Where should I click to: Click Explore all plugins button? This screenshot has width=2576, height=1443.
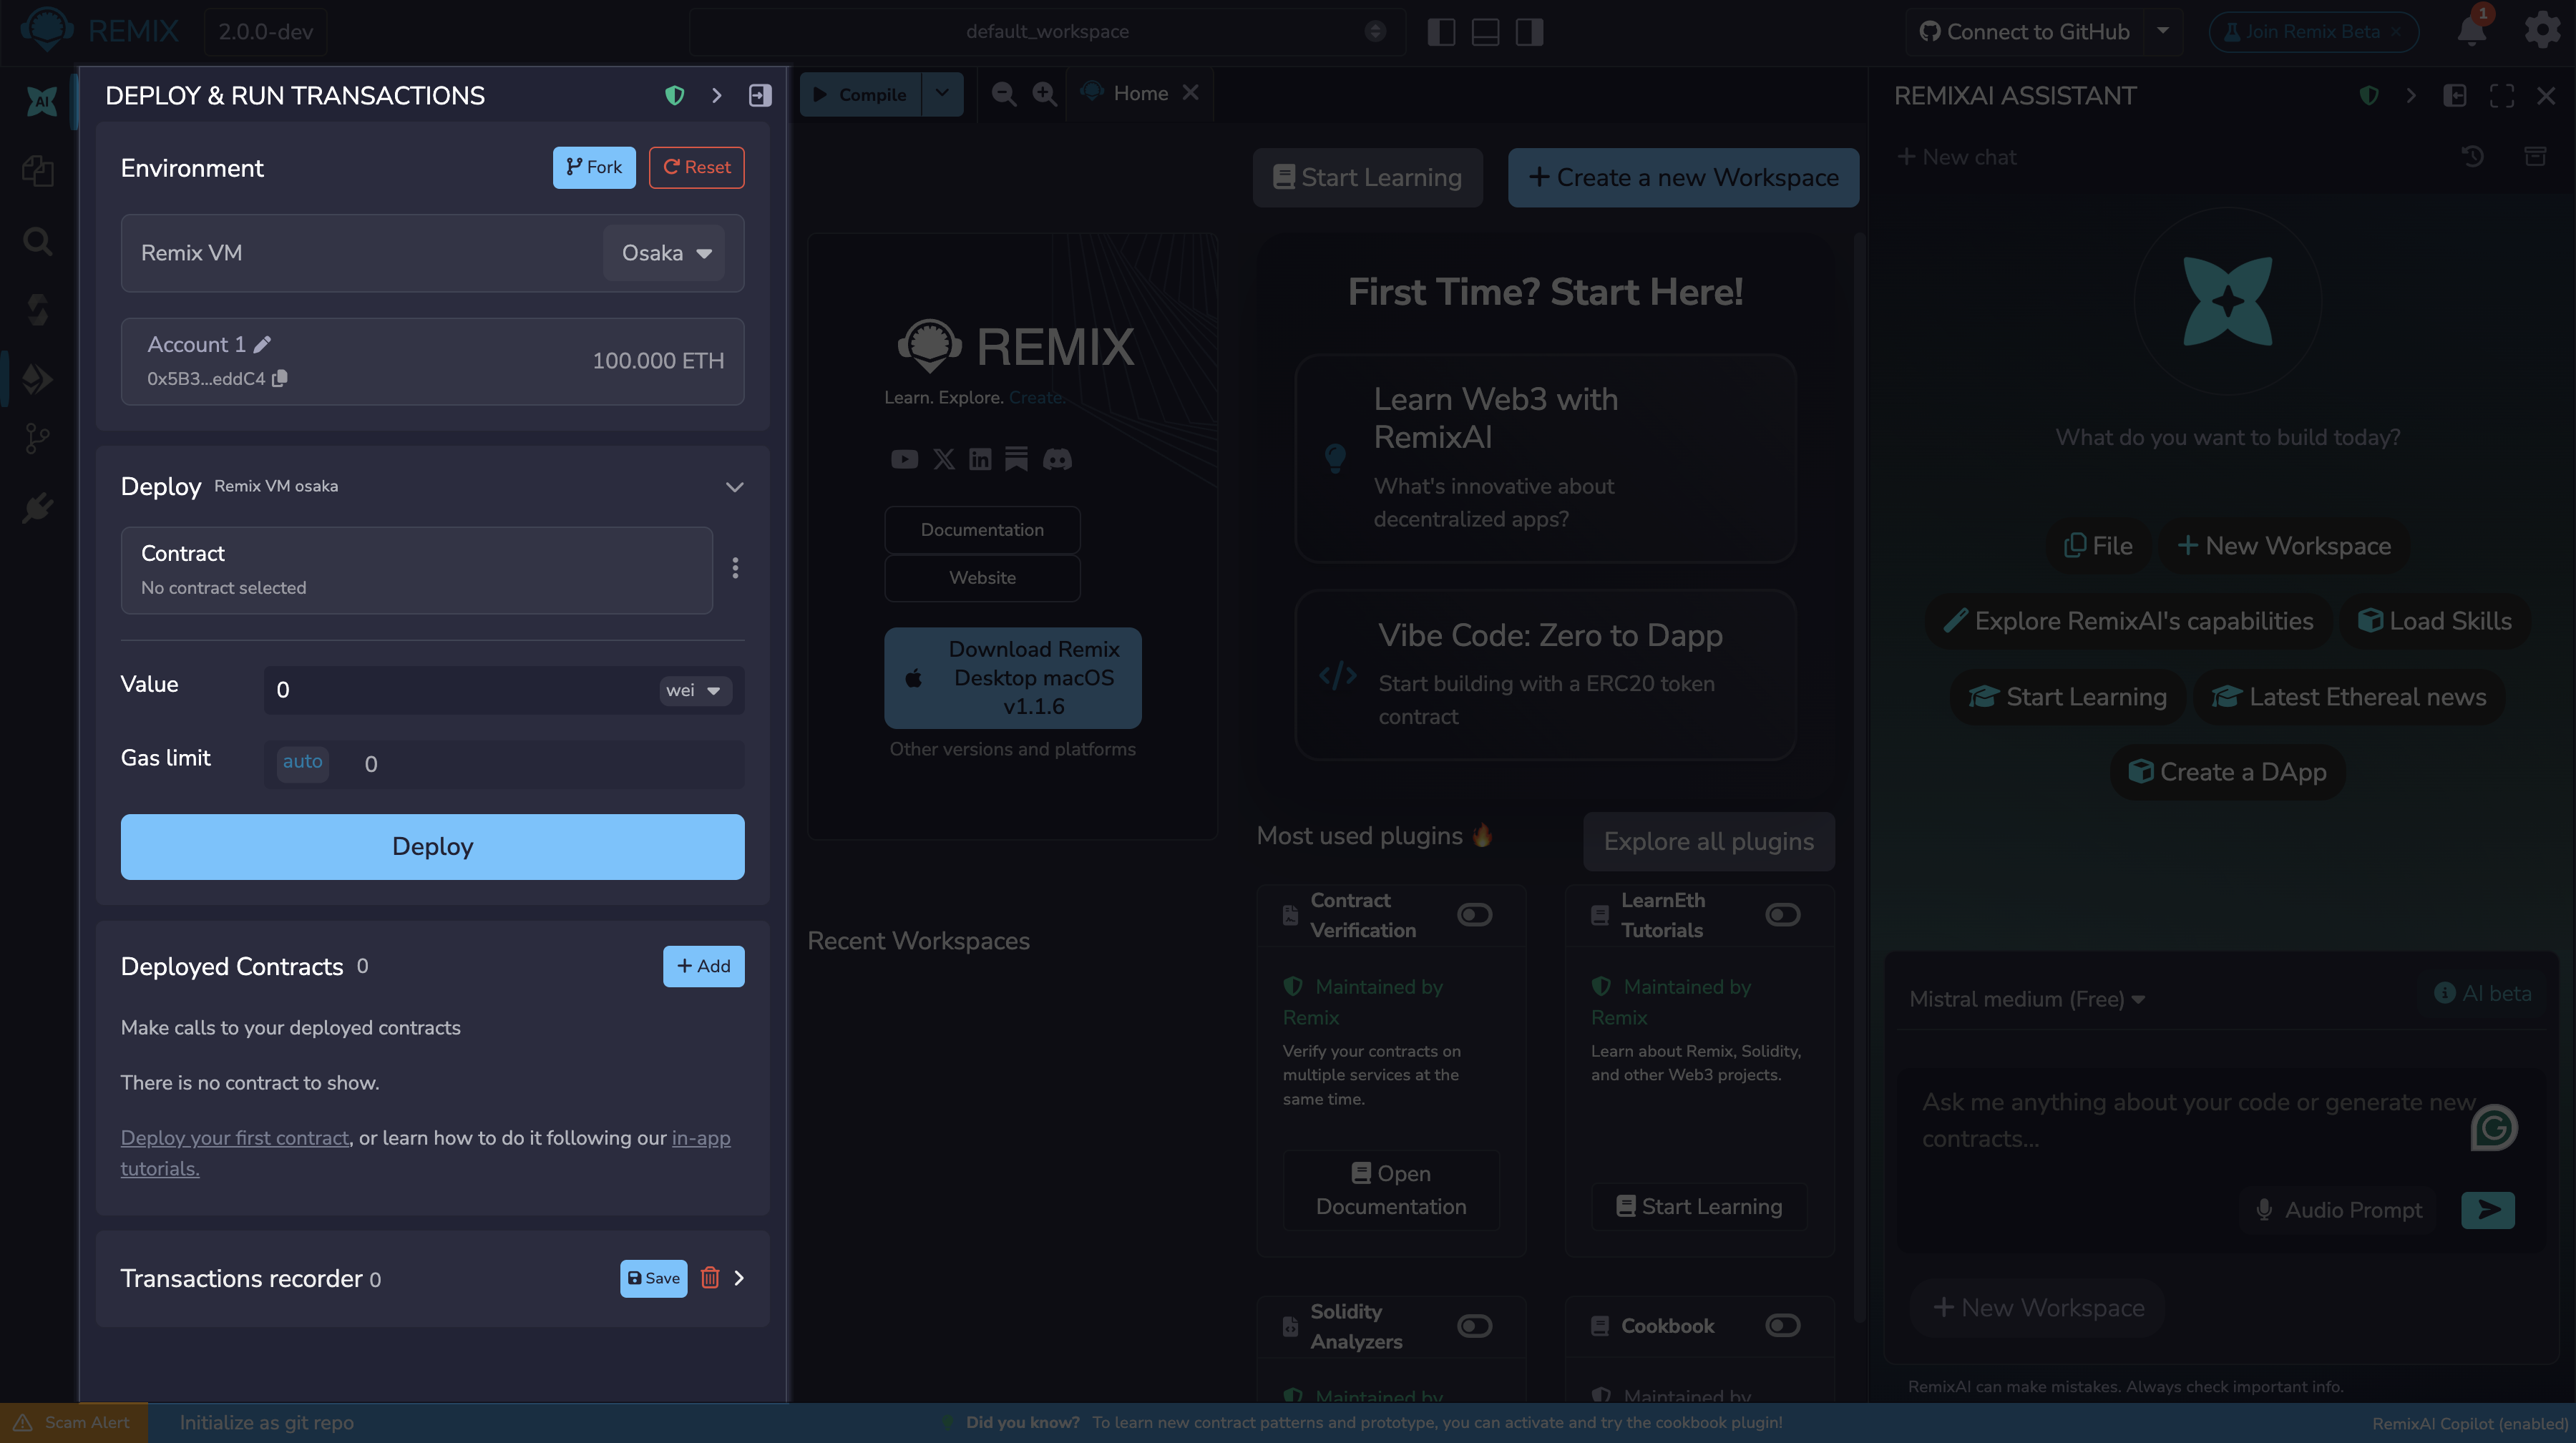1708,842
